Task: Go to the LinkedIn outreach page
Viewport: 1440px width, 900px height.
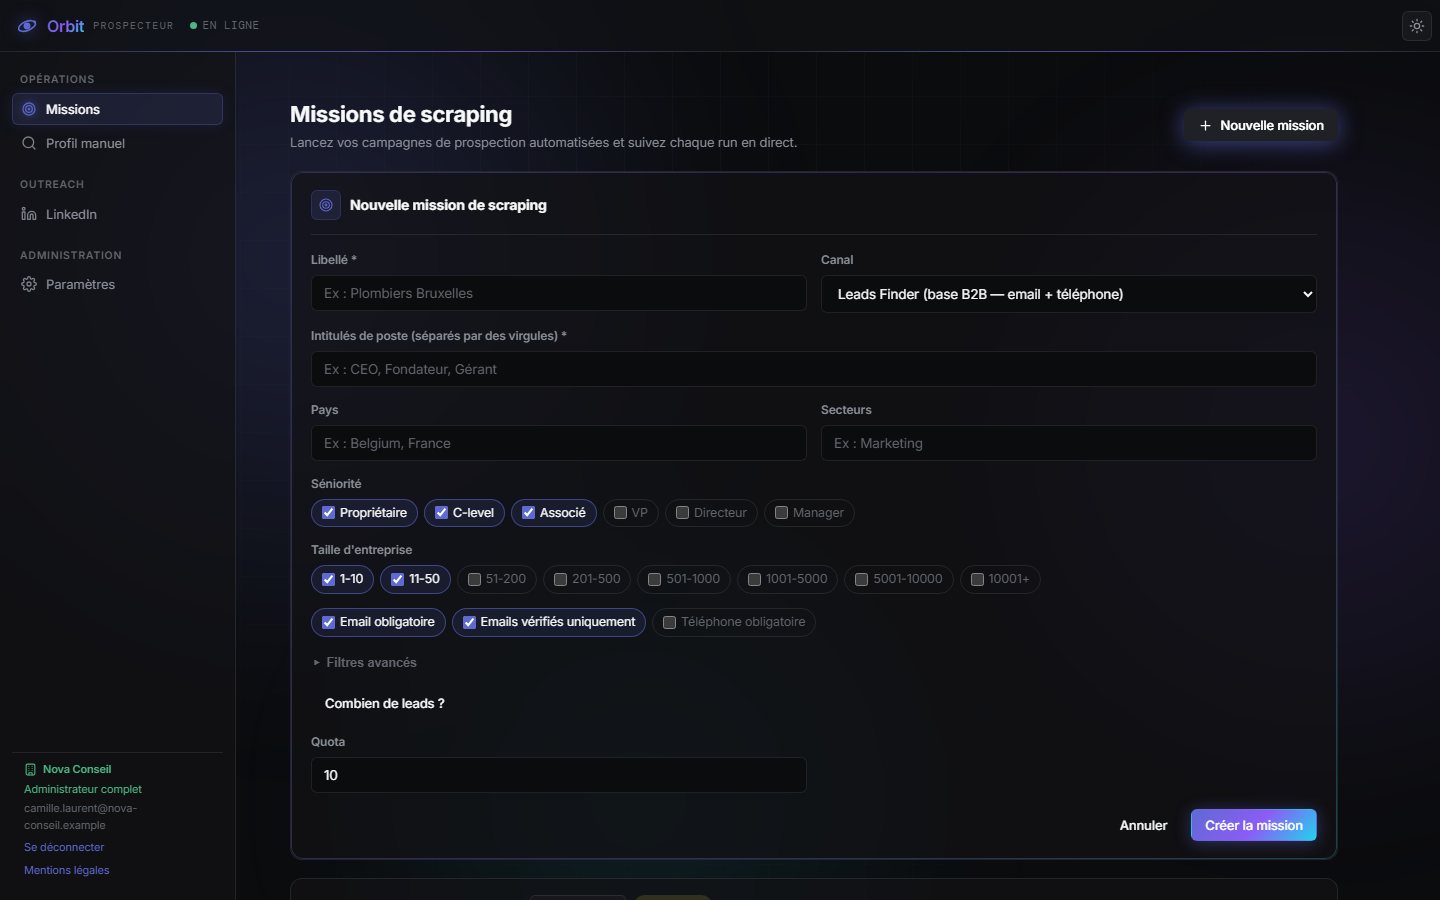Action: click(x=117, y=214)
